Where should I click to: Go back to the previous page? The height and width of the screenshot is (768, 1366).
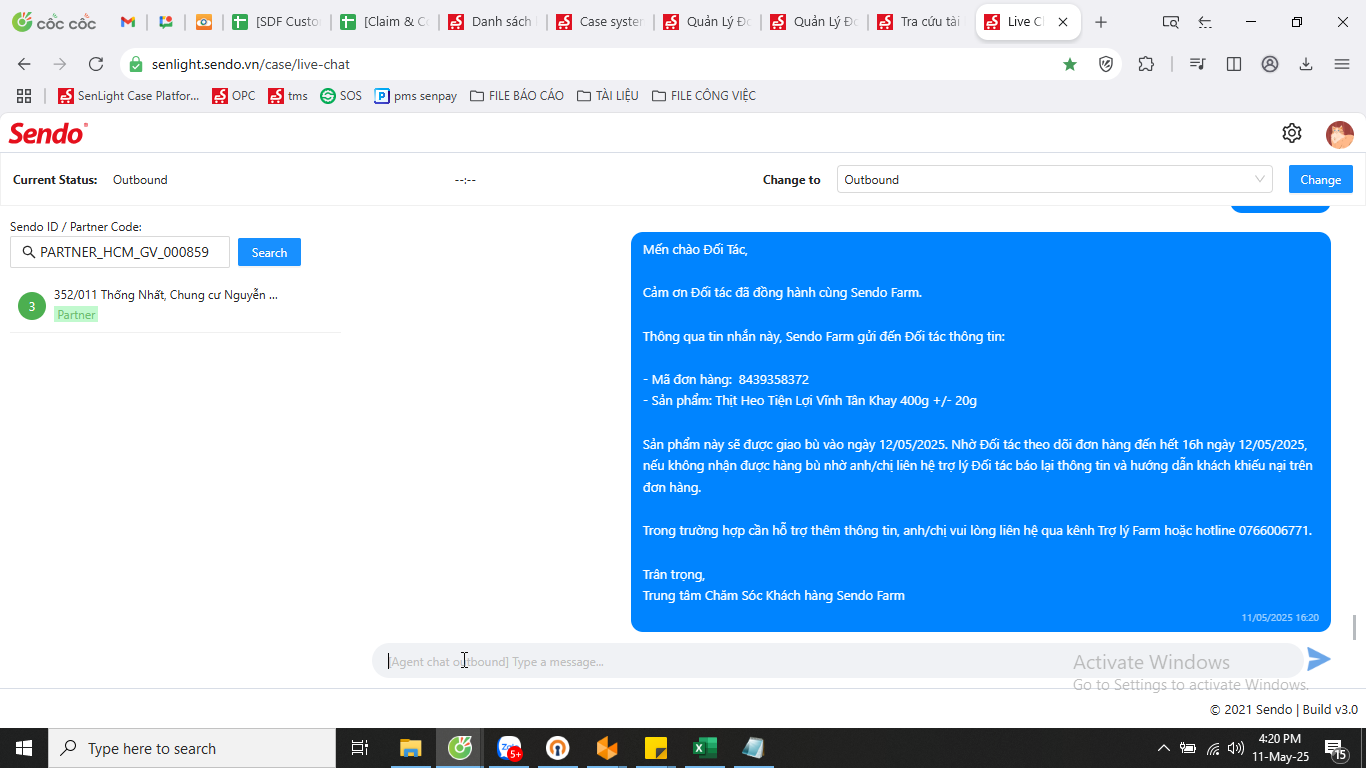(24, 64)
